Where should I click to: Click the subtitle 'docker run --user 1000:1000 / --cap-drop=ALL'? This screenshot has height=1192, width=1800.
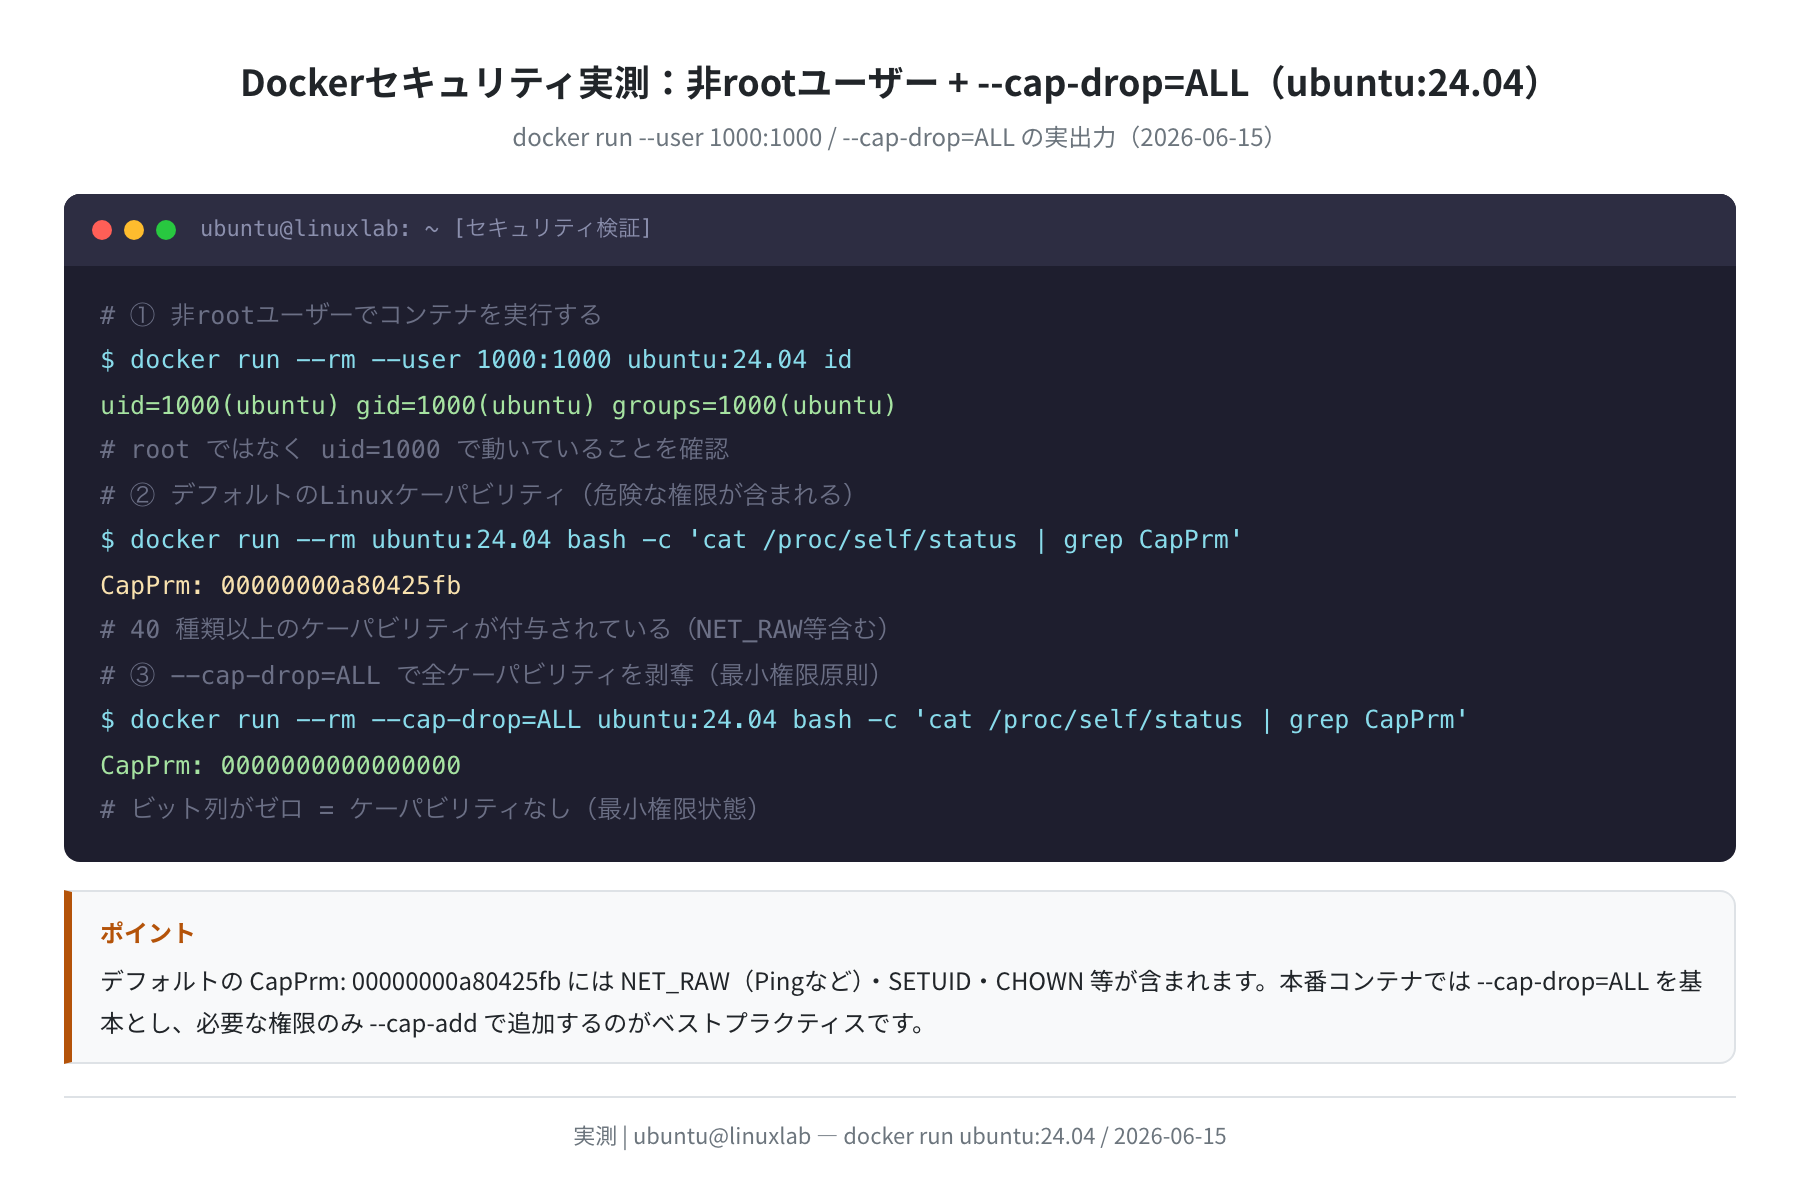pos(764,138)
